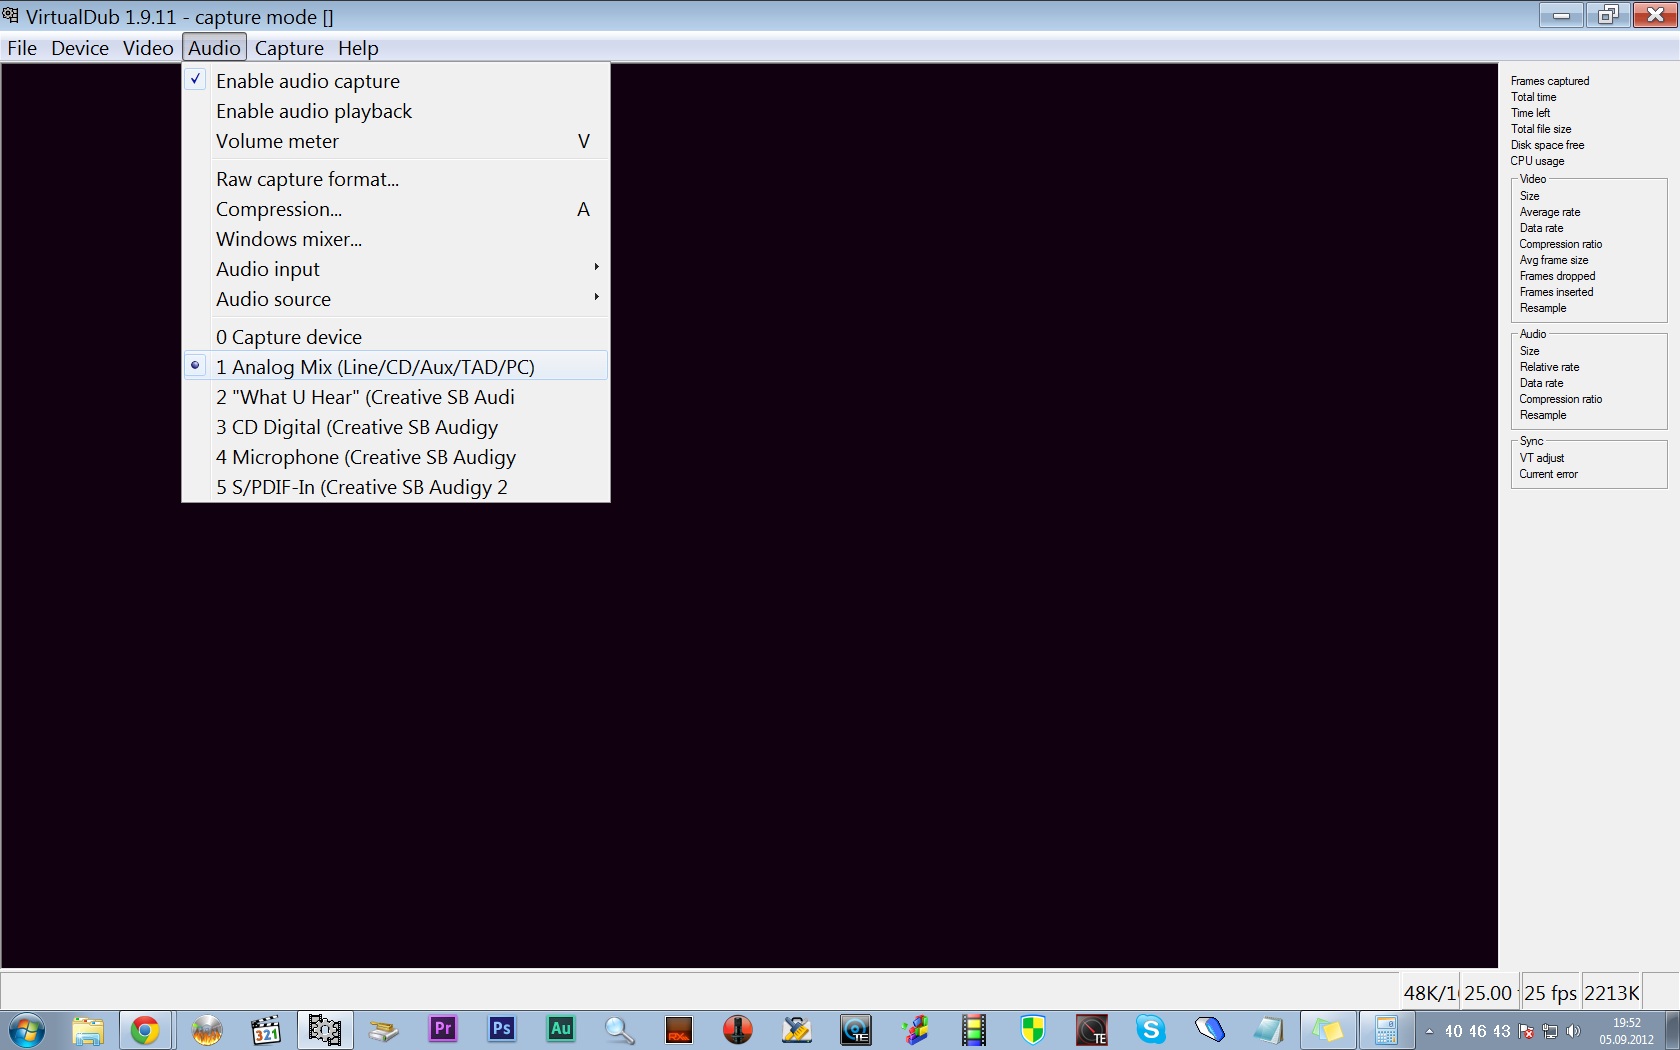Switch to the Calculator taskbar button

(x=1387, y=1030)
